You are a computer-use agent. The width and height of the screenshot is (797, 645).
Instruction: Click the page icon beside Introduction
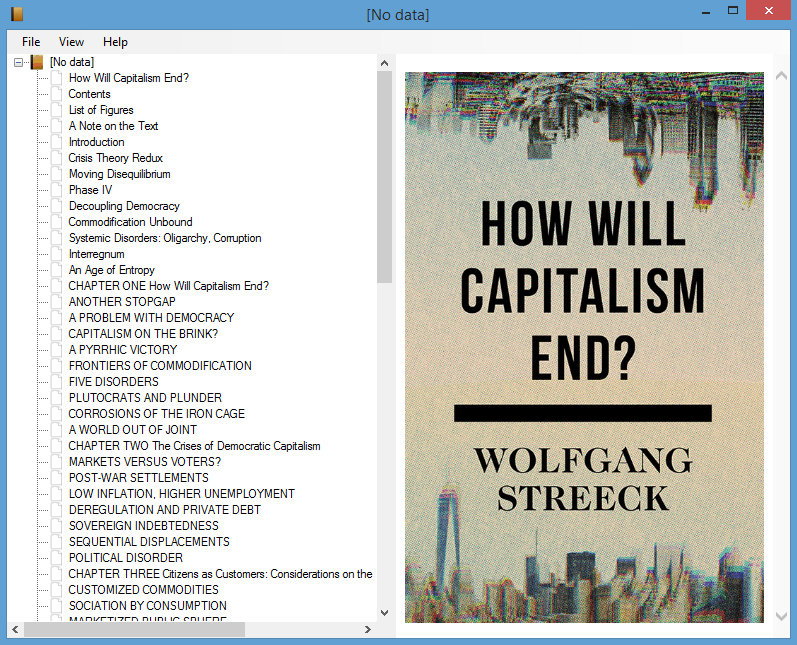pyautogui.click(x=56, y=142)
